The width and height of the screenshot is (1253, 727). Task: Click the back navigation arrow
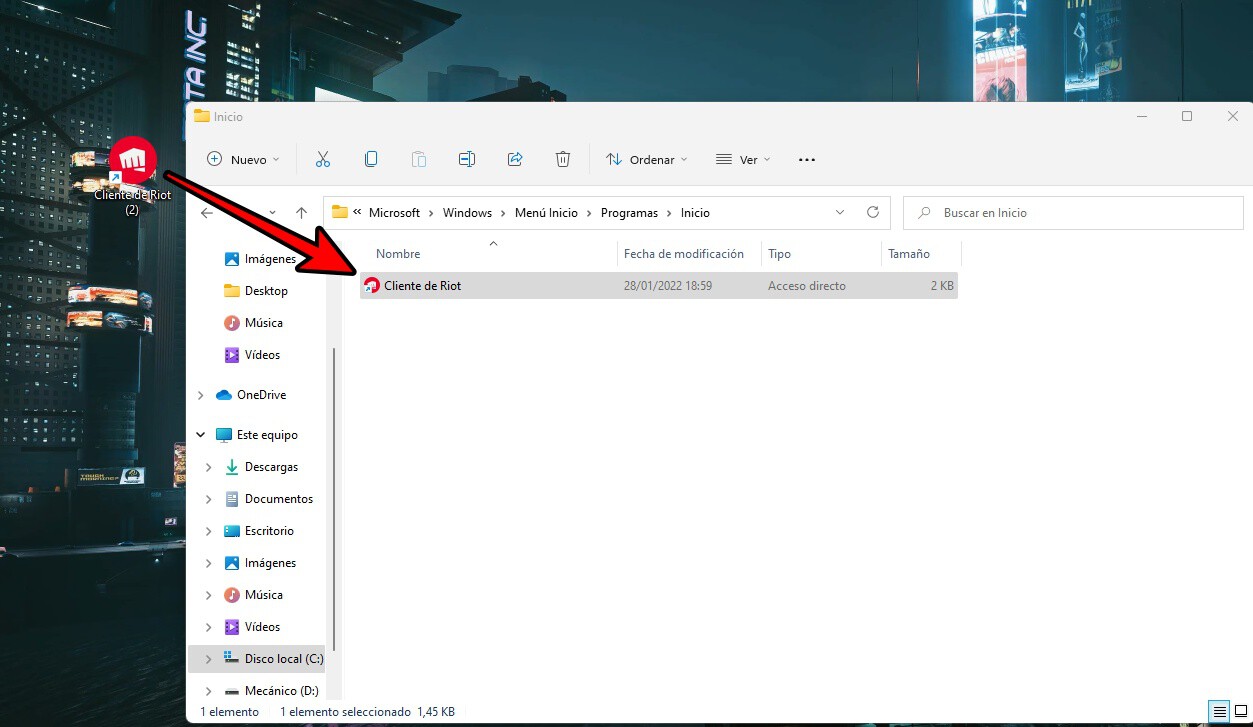pos(207,212)
